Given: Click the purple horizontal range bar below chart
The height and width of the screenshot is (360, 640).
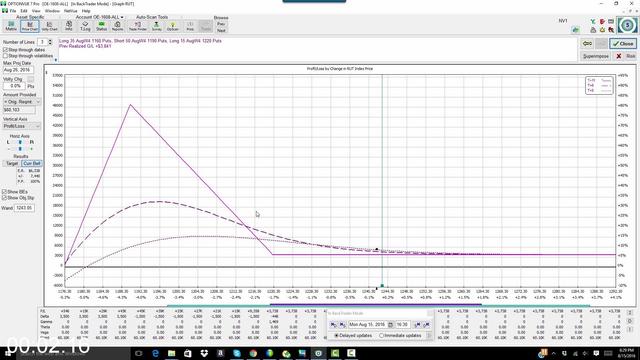Looking at the screenshot, I should coord(376,304).
